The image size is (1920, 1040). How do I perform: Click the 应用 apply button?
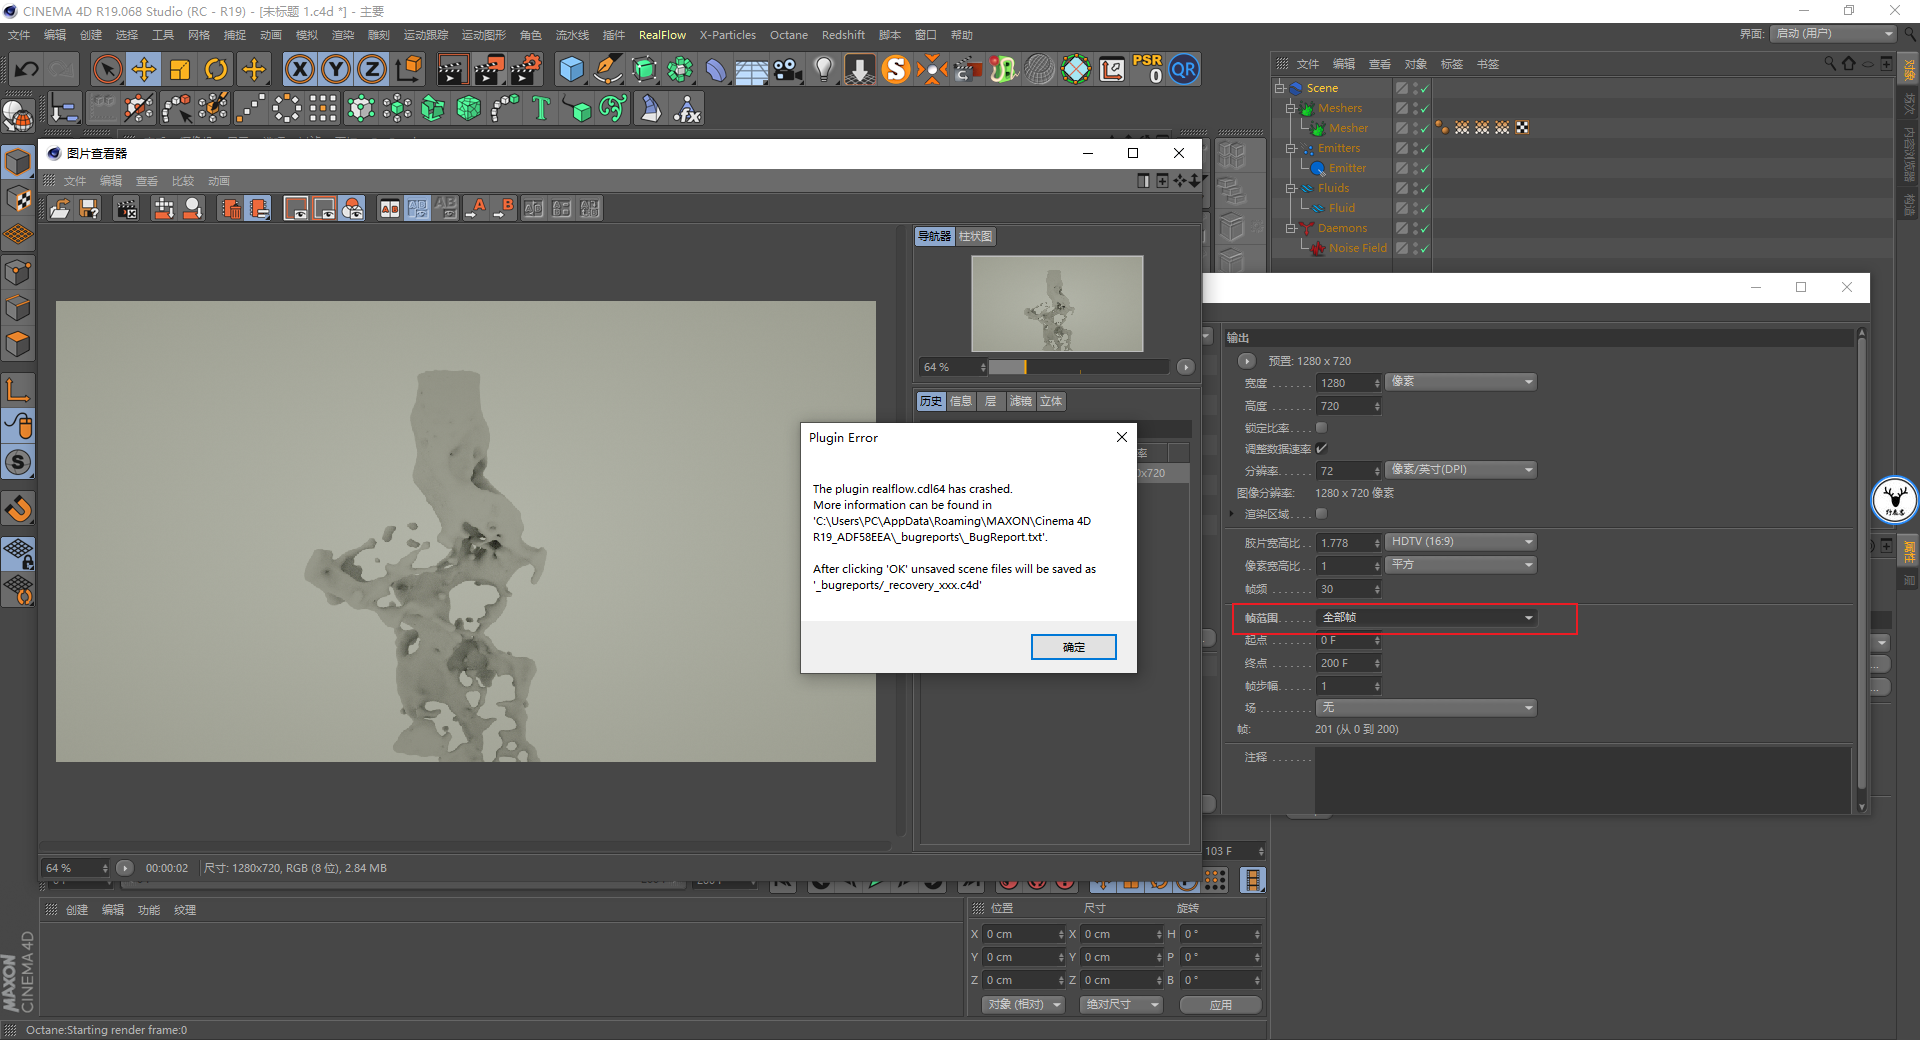tap(1221, 1005)
